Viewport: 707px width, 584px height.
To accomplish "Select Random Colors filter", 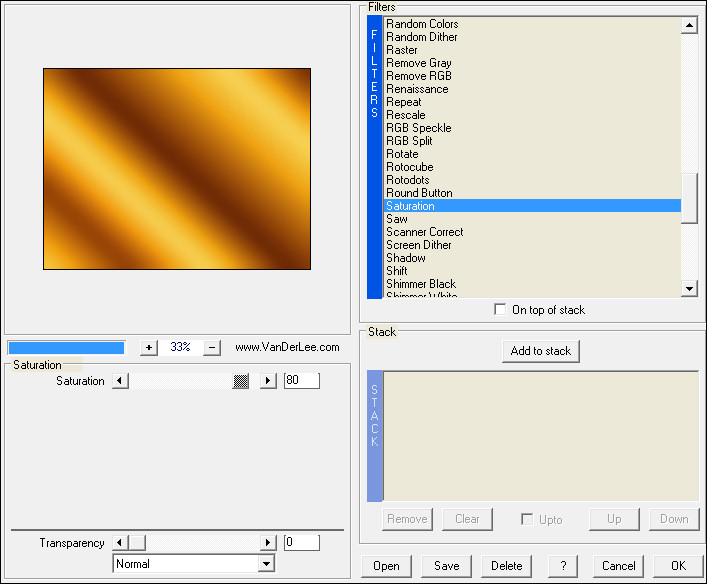I will [533, 24].
